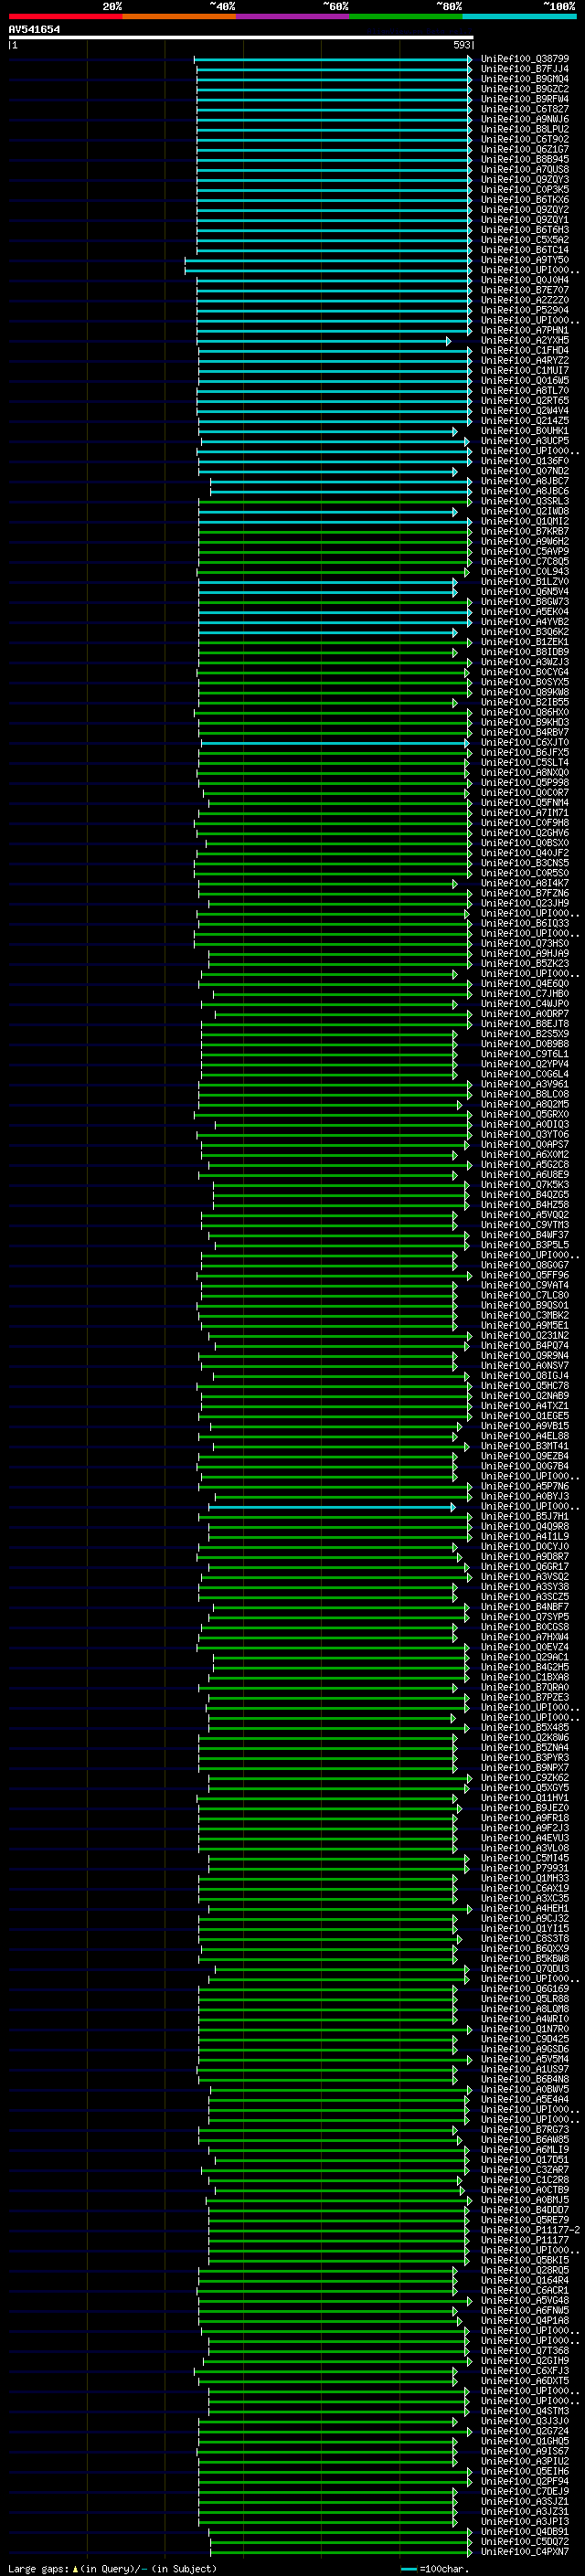This screenshot has width=585, height=2576.
Task: Select hit label UniRef100_Q7K5K3
Action: coord(525,1185)
